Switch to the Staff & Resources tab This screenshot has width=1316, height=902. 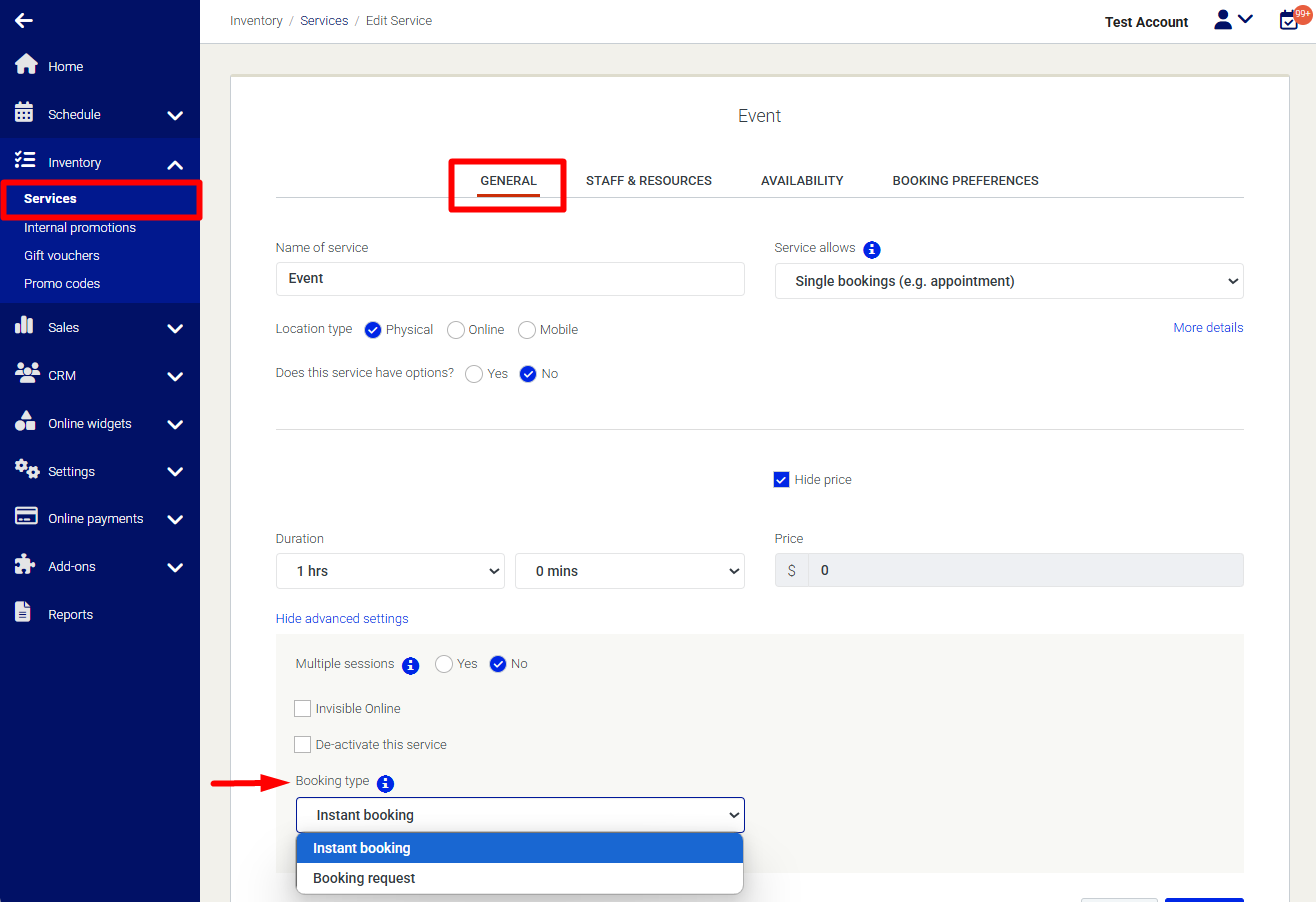[648, 181]
